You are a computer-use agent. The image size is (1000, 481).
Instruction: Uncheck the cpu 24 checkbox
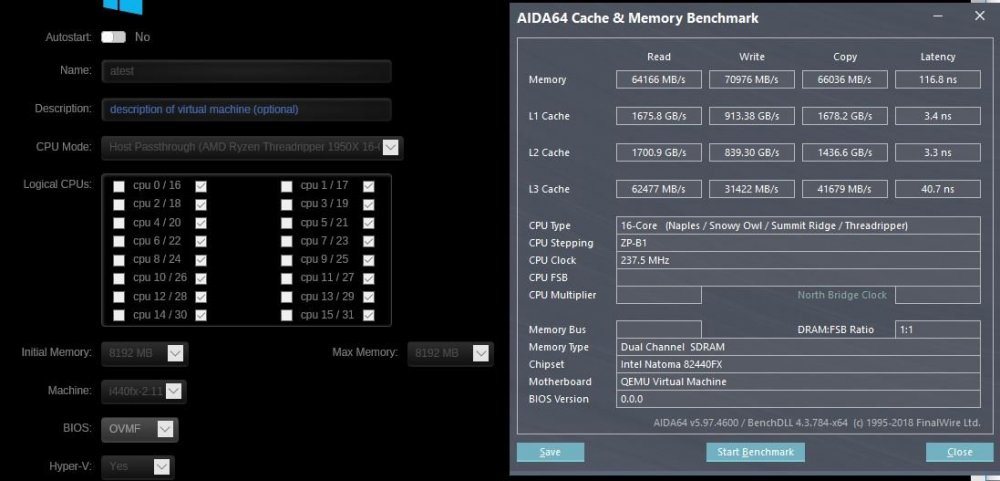pos(201,260)
